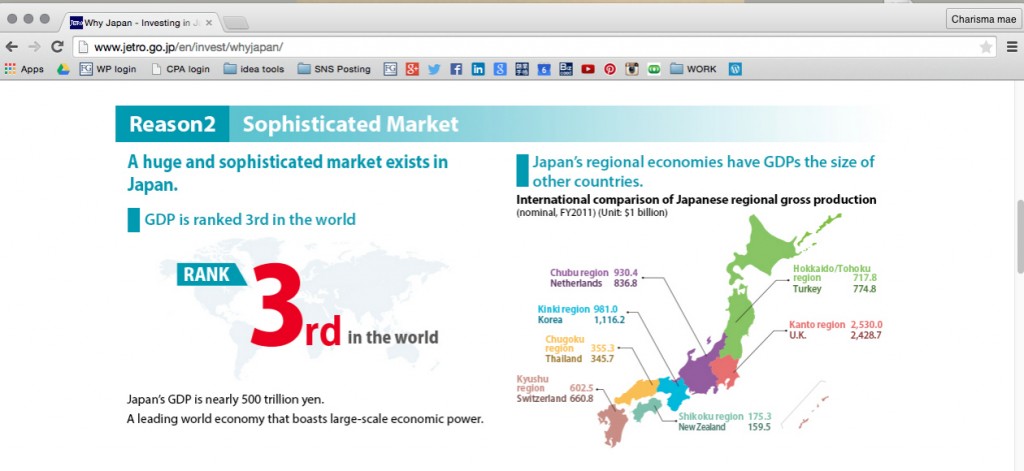1024x471 pixels.
Task: Click the red Kanto area on map
Action: (x=724, y=370)
